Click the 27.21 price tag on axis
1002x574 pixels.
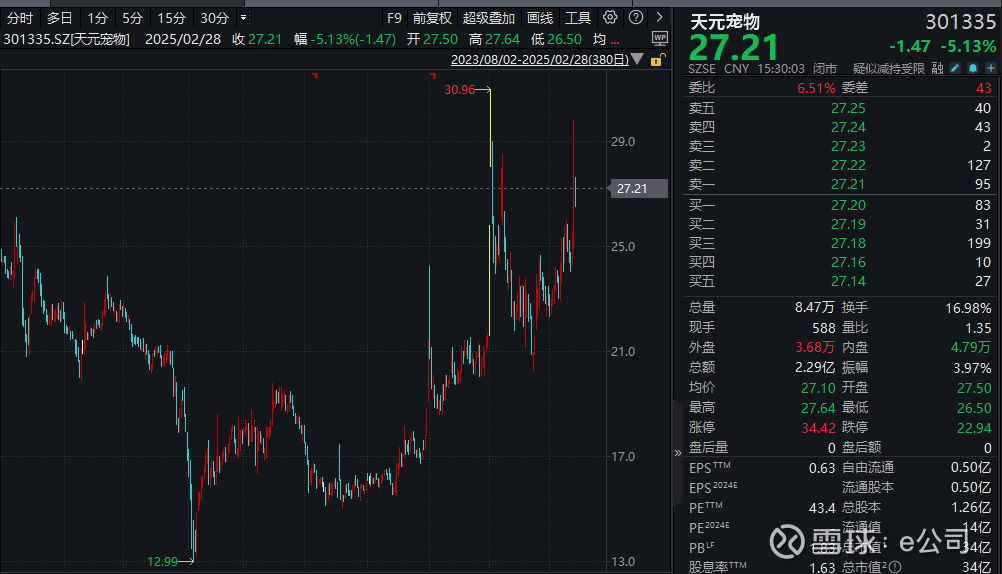tap(639, 189)
